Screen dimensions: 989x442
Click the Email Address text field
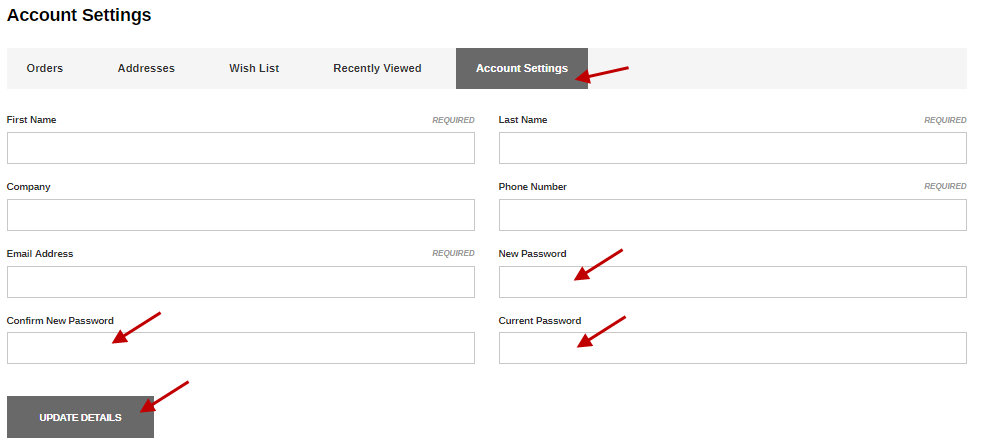click(241, 282)
